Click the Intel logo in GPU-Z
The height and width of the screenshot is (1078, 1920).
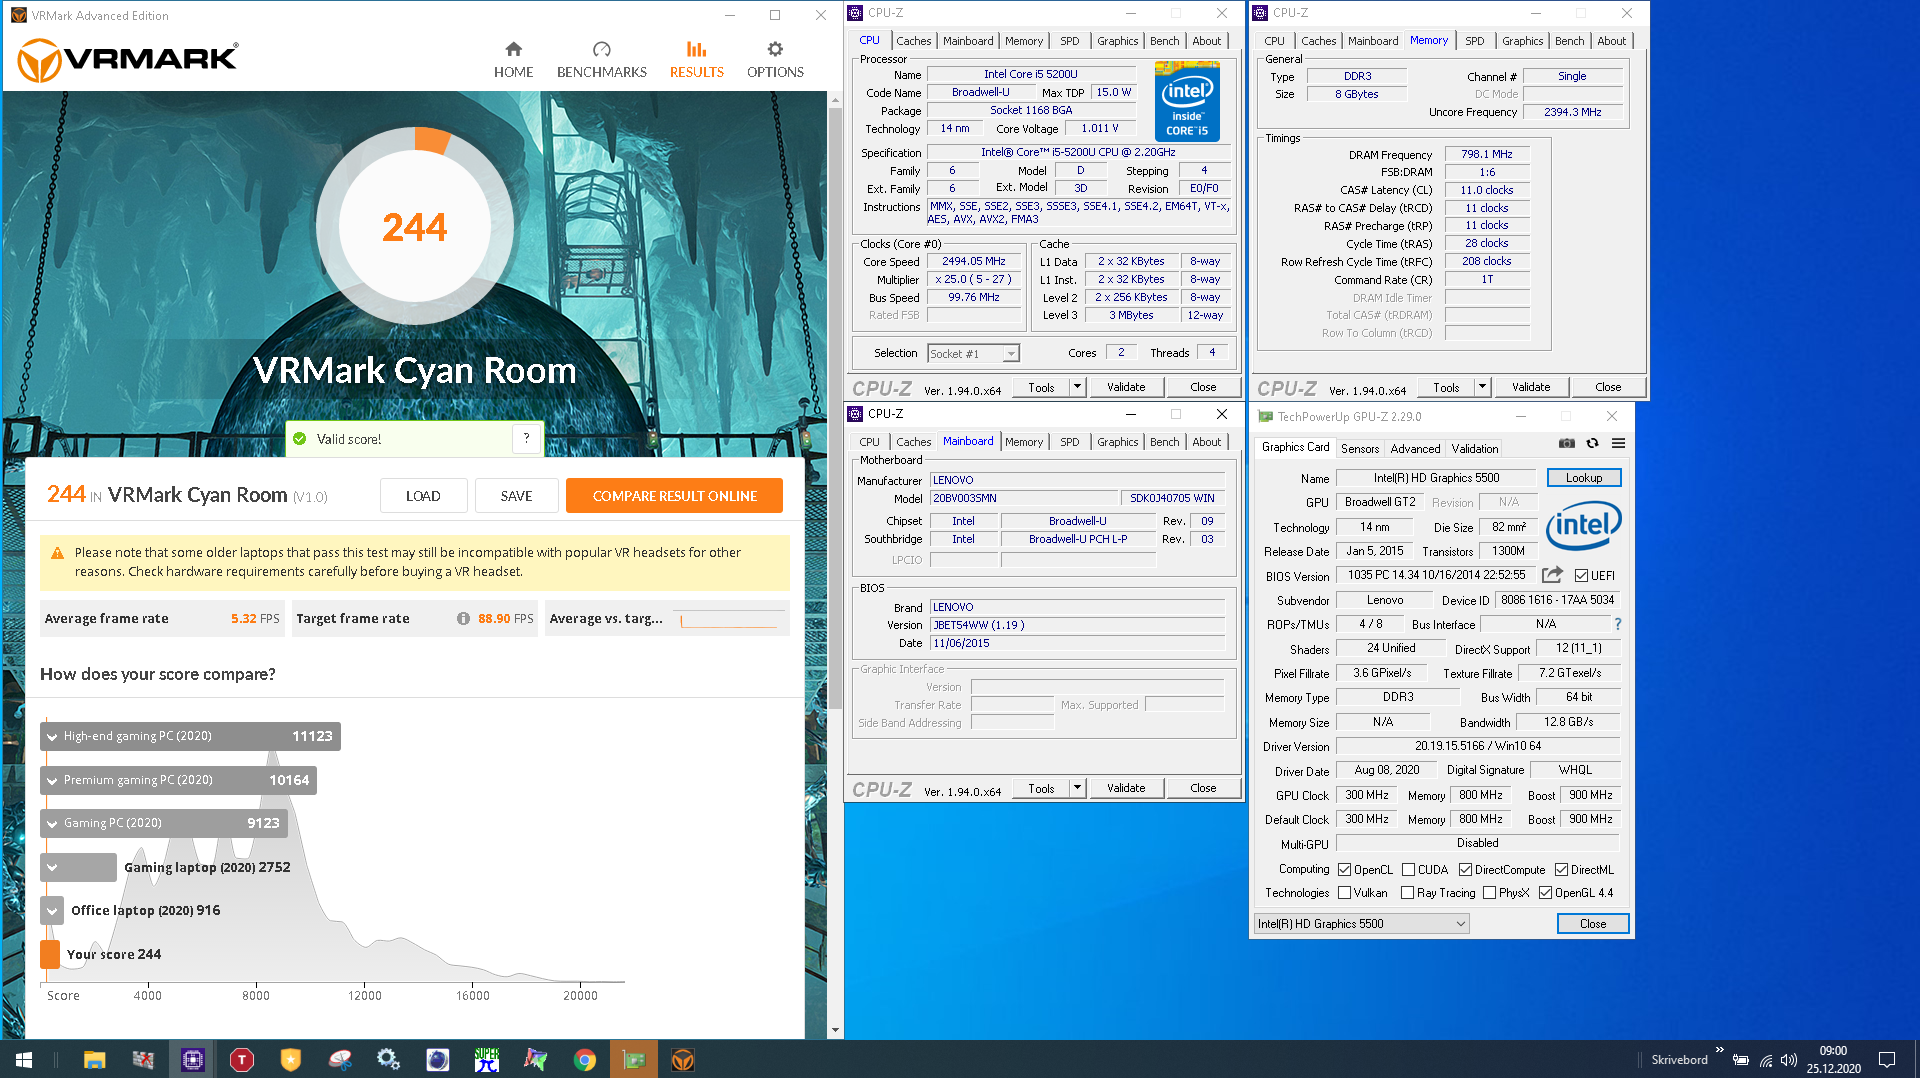(x=1583, y=525)
